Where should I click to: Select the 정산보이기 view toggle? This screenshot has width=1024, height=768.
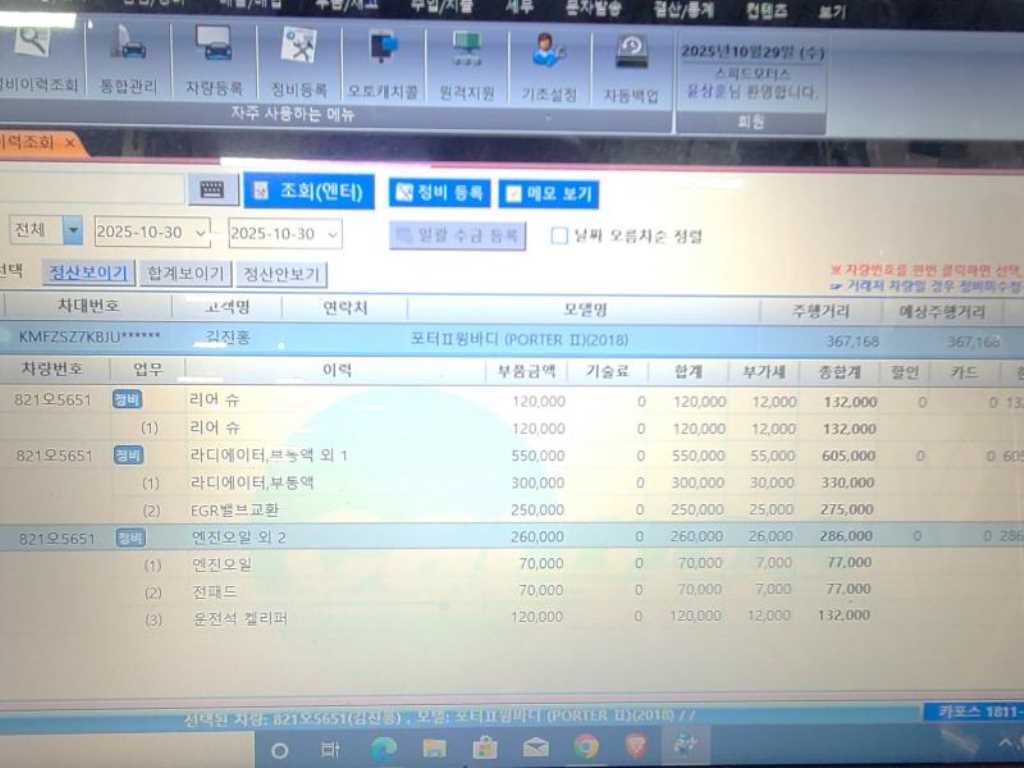[89, 274]
